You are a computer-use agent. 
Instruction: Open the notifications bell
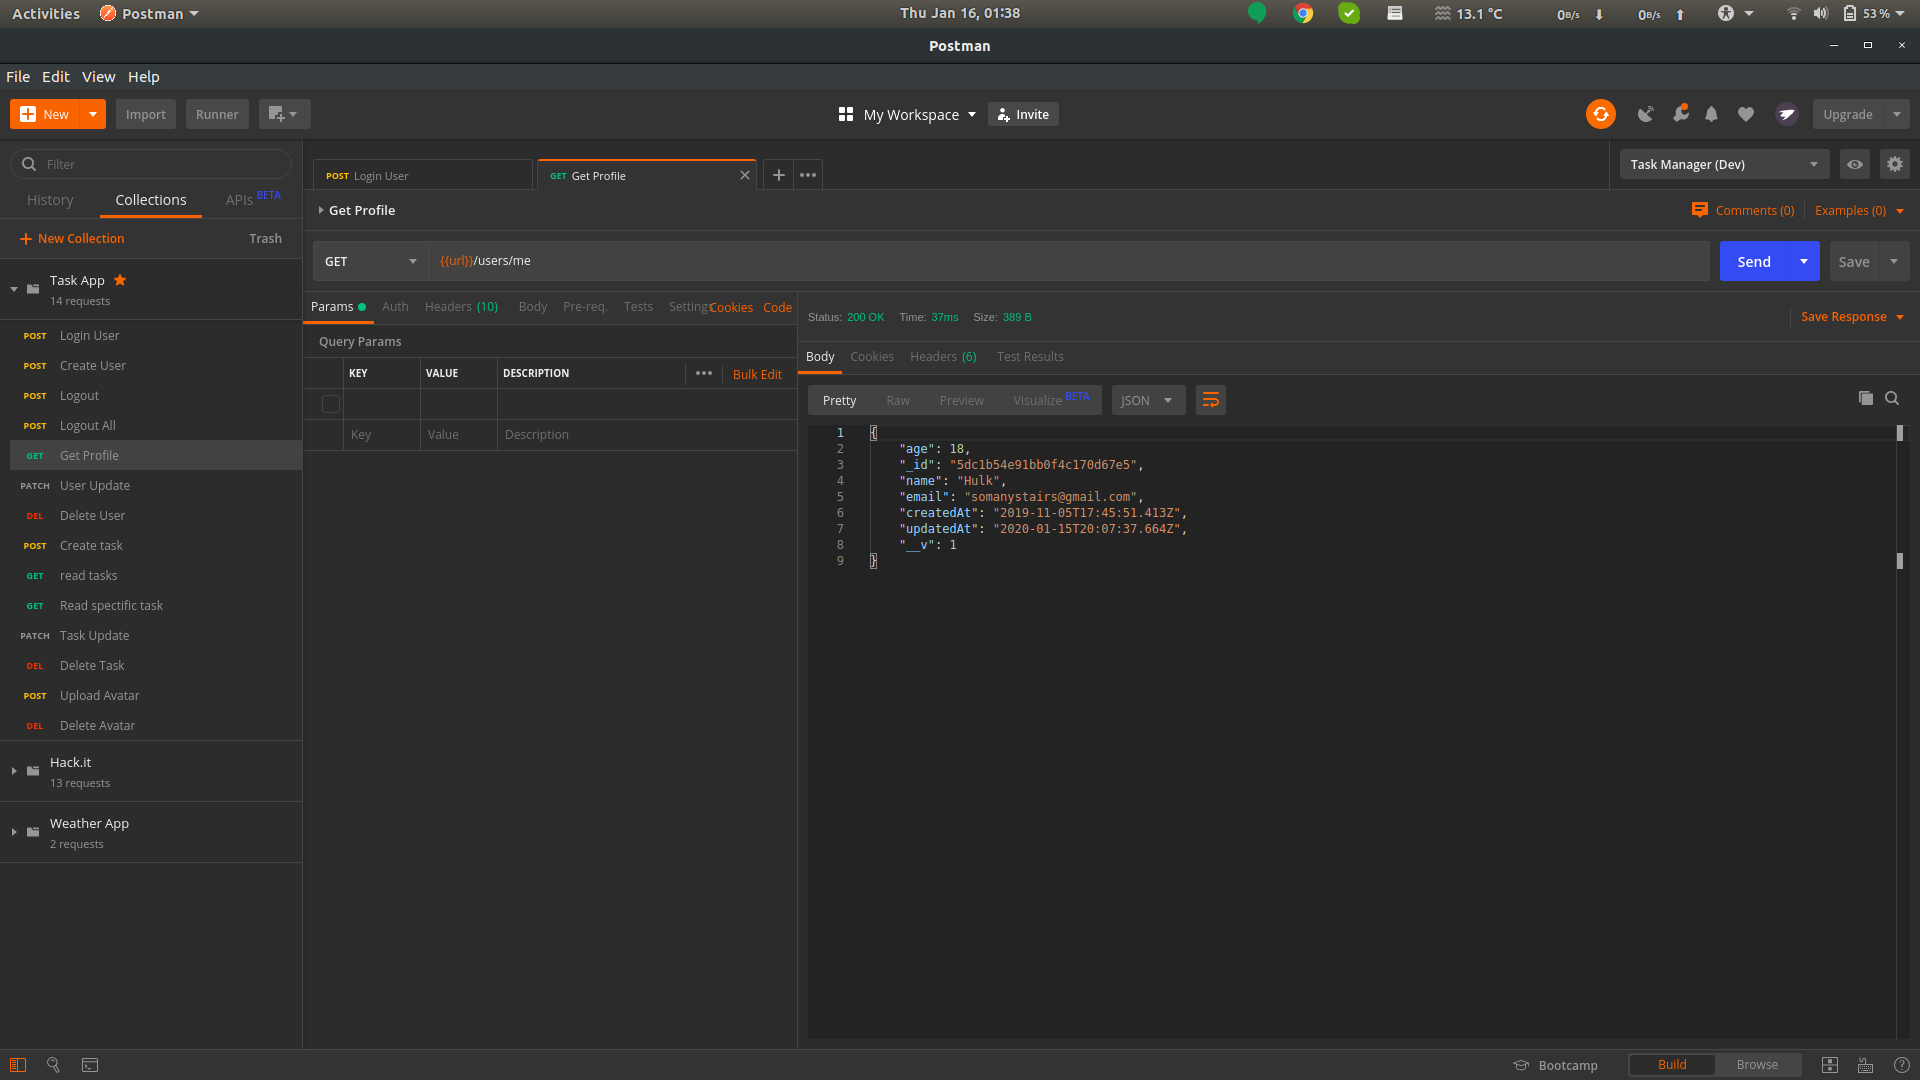click(1711, 114)
